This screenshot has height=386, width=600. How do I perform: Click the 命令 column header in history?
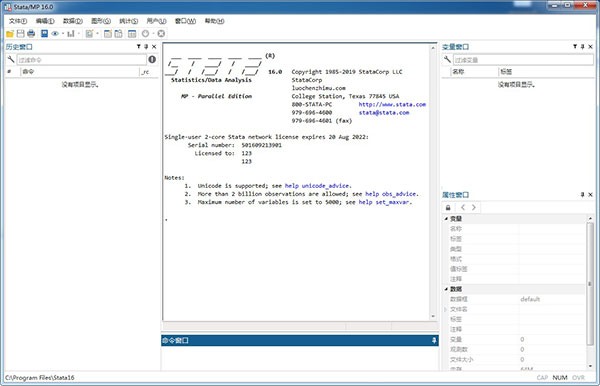point(80,72)
